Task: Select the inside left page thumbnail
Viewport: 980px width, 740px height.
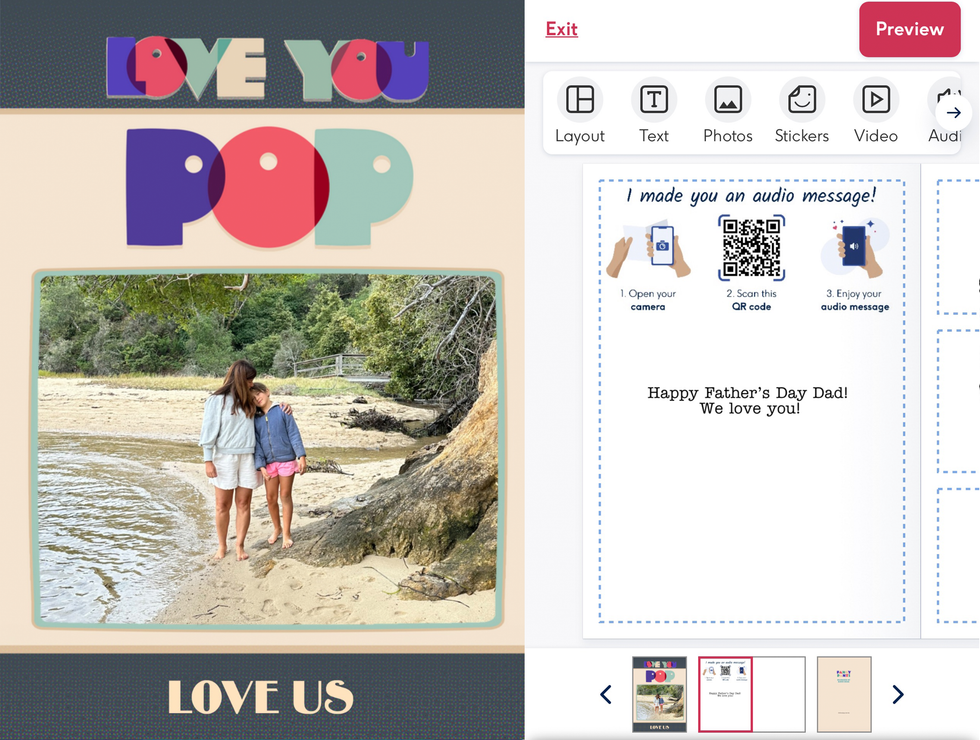Action: (x=725, y=694)
